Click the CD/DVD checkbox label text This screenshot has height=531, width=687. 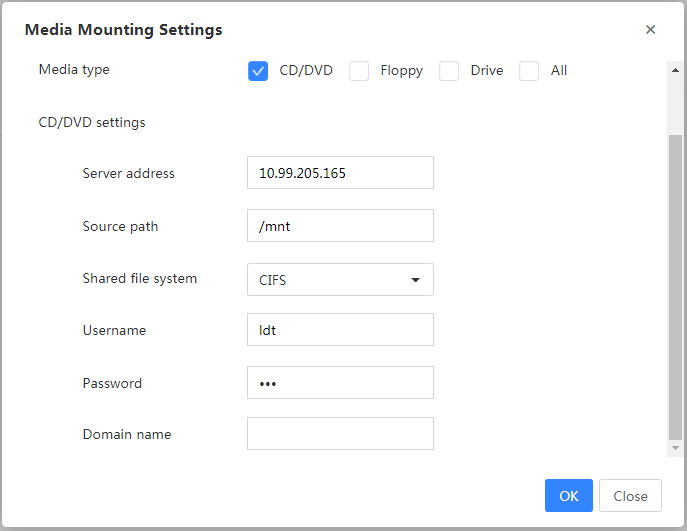point(306,71)
